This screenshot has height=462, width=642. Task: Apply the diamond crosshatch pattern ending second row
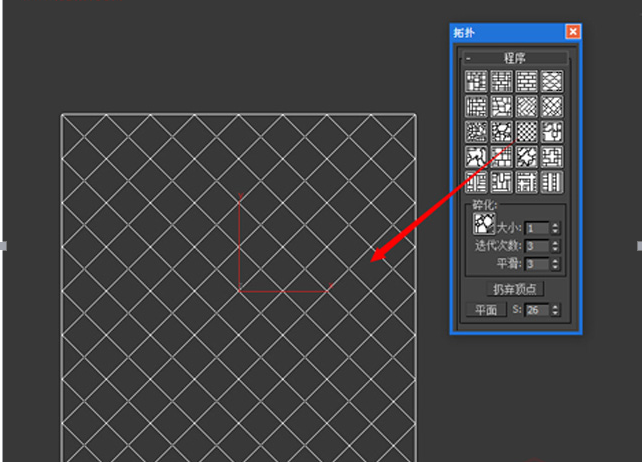(552, 106)
